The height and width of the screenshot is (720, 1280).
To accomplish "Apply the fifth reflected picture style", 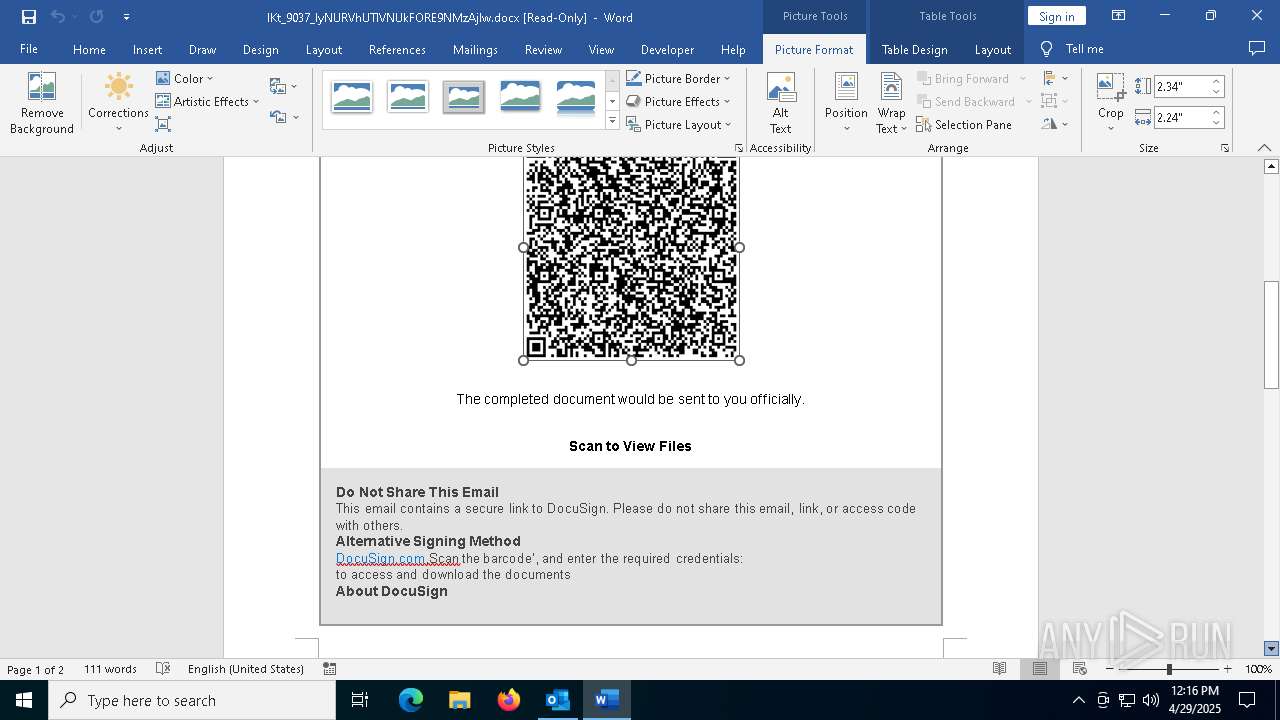I will coord(576,97).
